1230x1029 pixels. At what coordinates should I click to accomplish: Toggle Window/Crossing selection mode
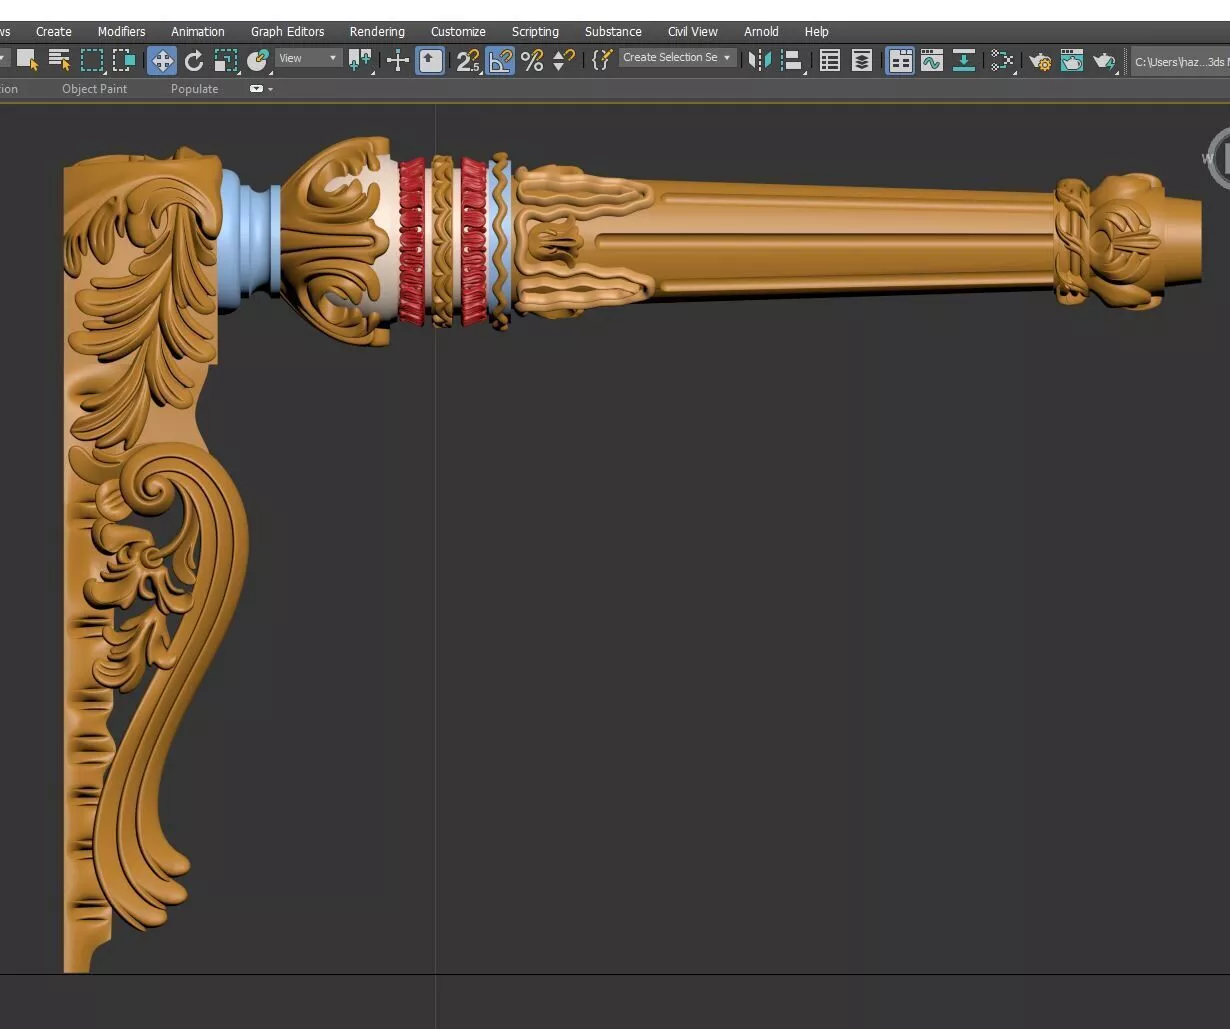coord(123,61)
